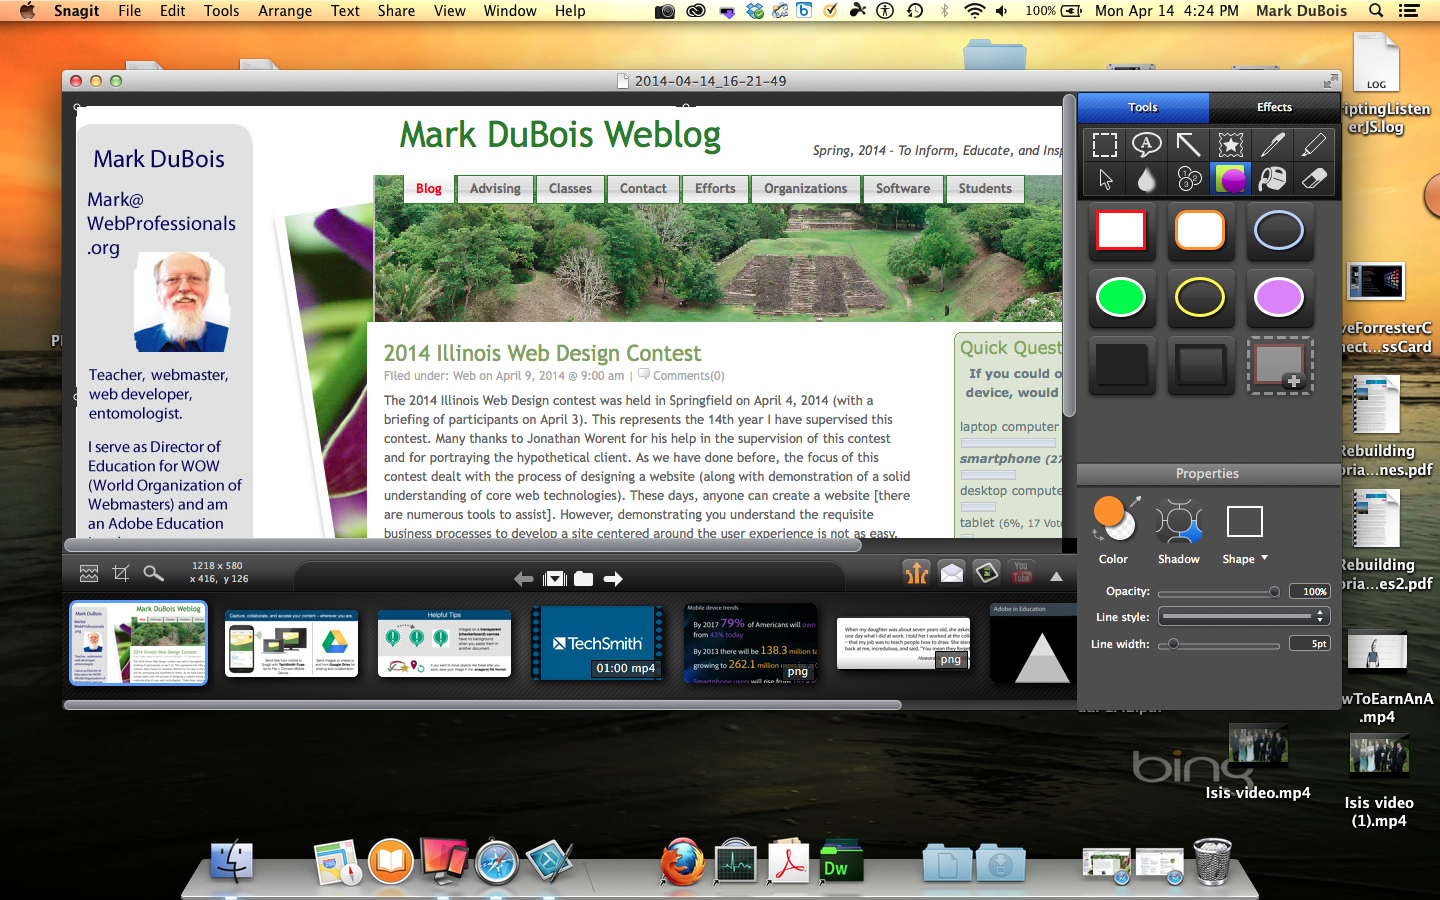Open the folder icon in tray toolbar
The width and height of the screenshot is (1440, 900).
584,579
